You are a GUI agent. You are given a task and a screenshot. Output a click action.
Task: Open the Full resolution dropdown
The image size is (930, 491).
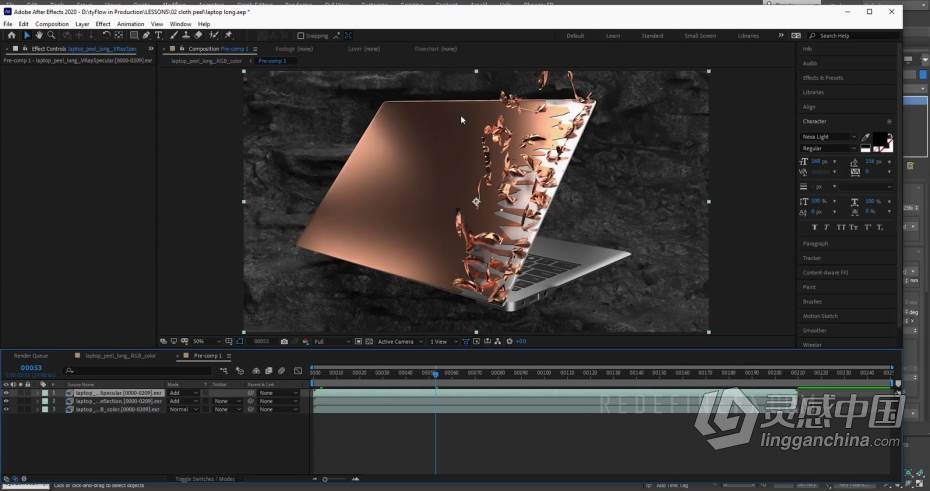331,342
